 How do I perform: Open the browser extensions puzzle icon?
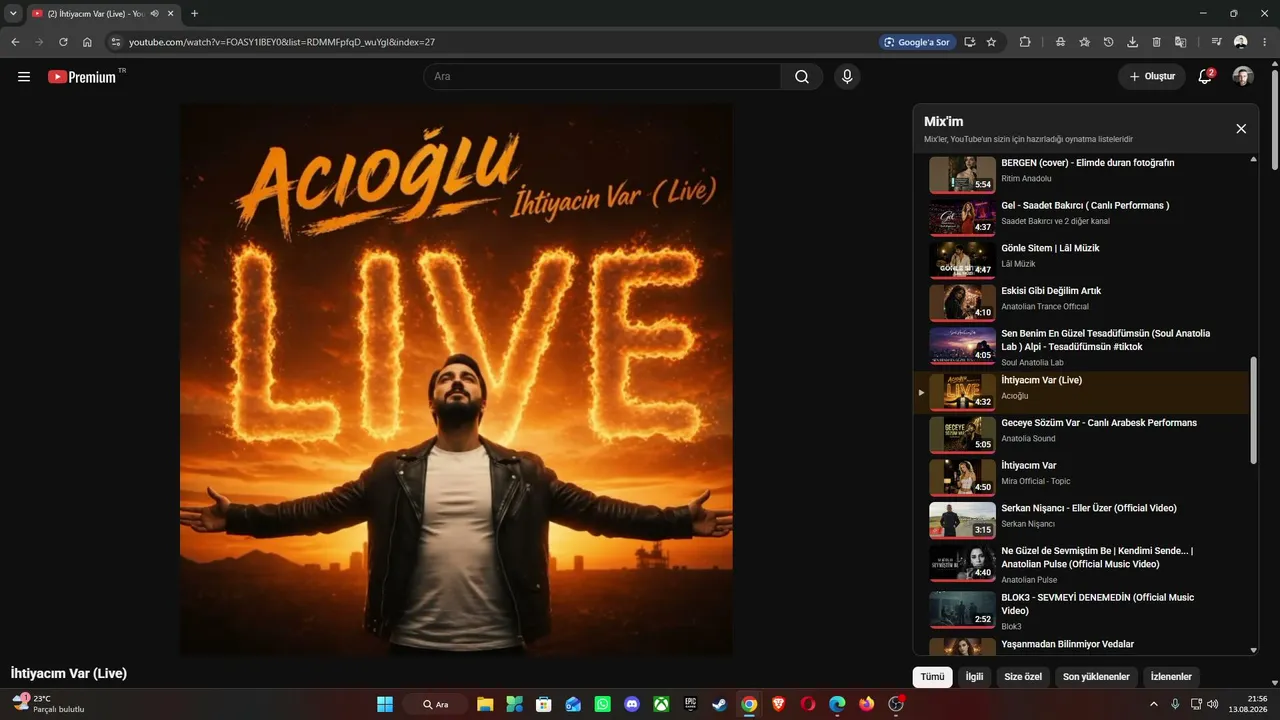(1025, 42)
